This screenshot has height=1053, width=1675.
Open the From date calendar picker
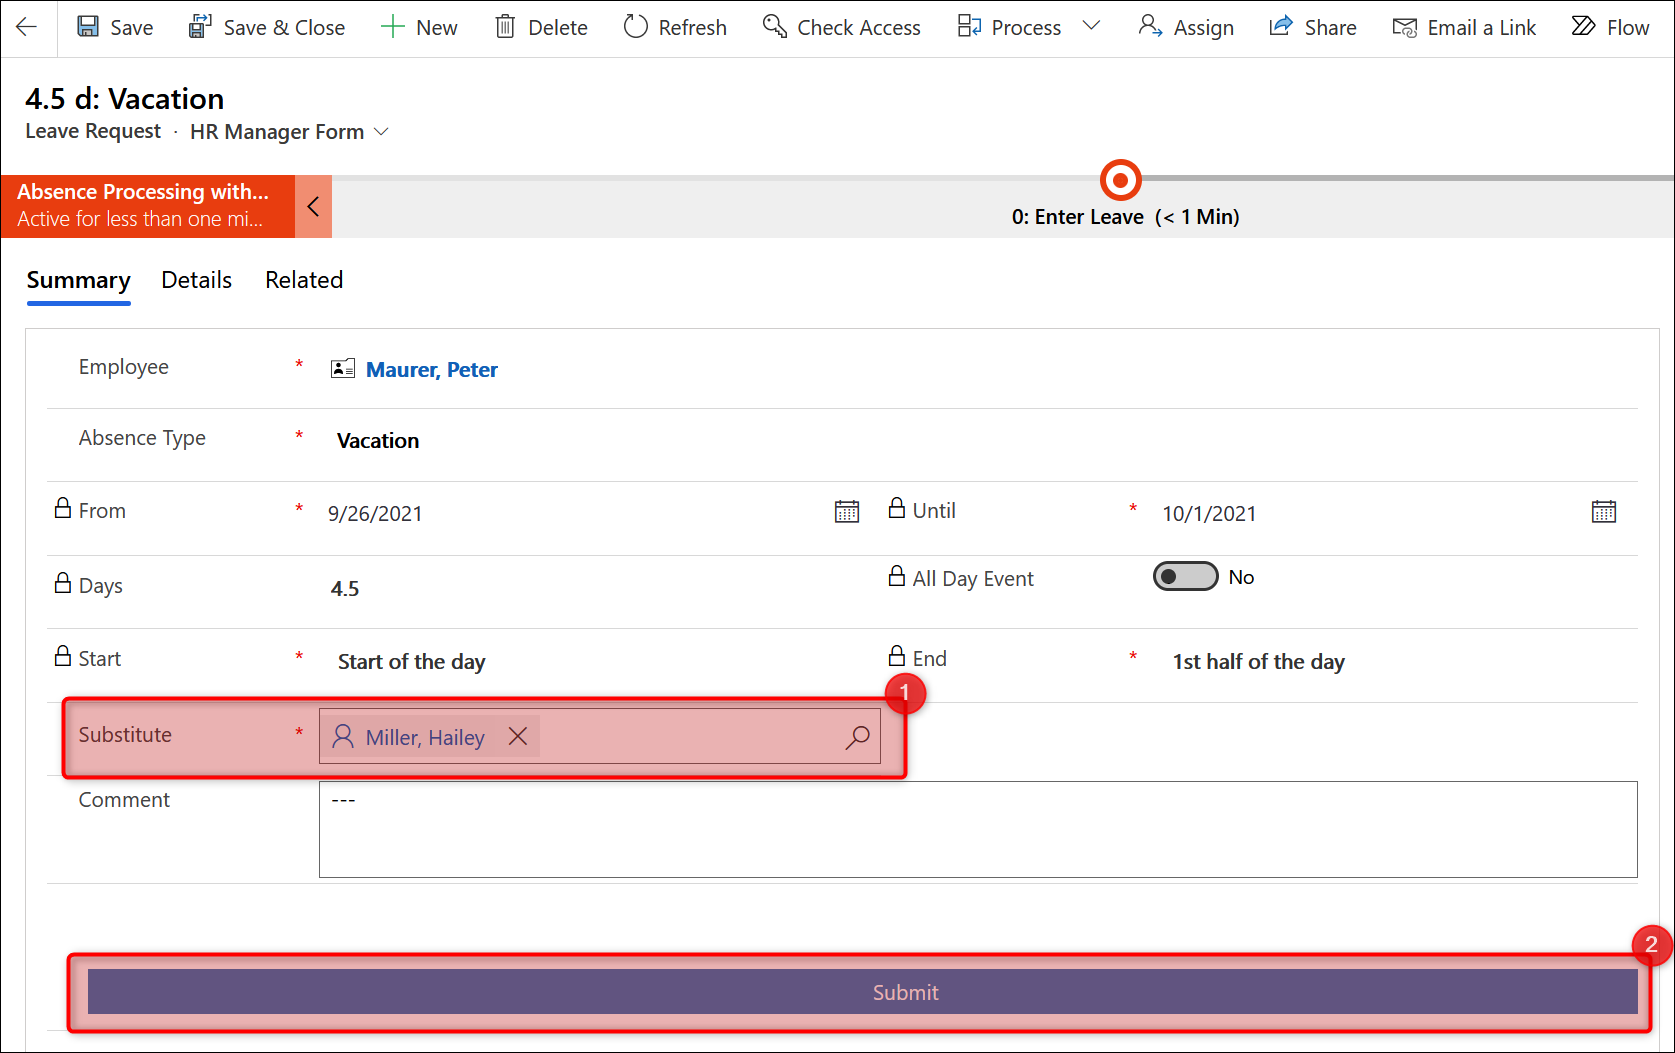tap(846, 512)
